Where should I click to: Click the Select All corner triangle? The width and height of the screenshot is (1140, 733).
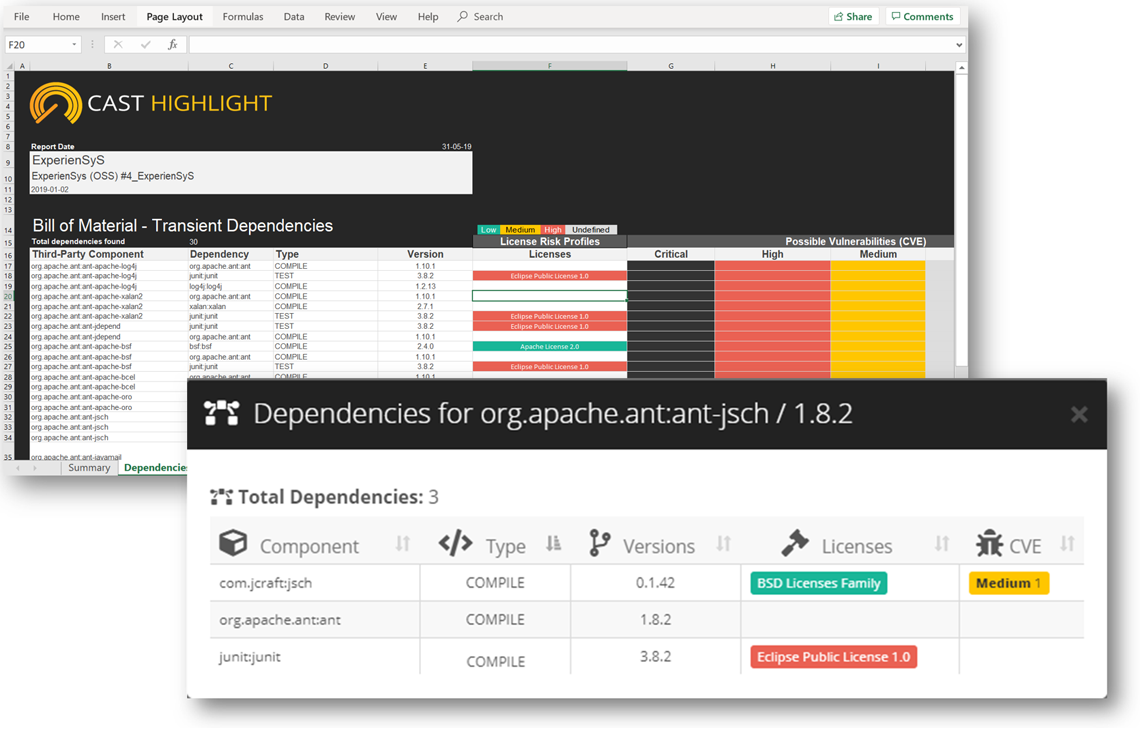tap(9, 66)
